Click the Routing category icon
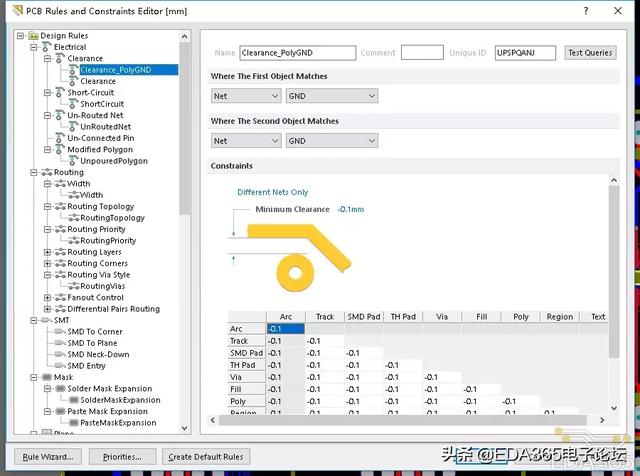This screenshot has height=476, width=640. 47,173
